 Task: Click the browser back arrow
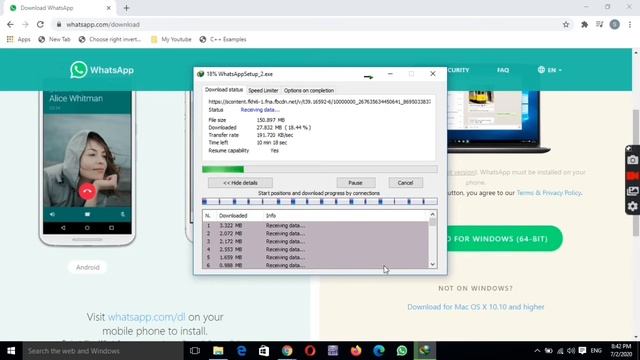(10, 24)
